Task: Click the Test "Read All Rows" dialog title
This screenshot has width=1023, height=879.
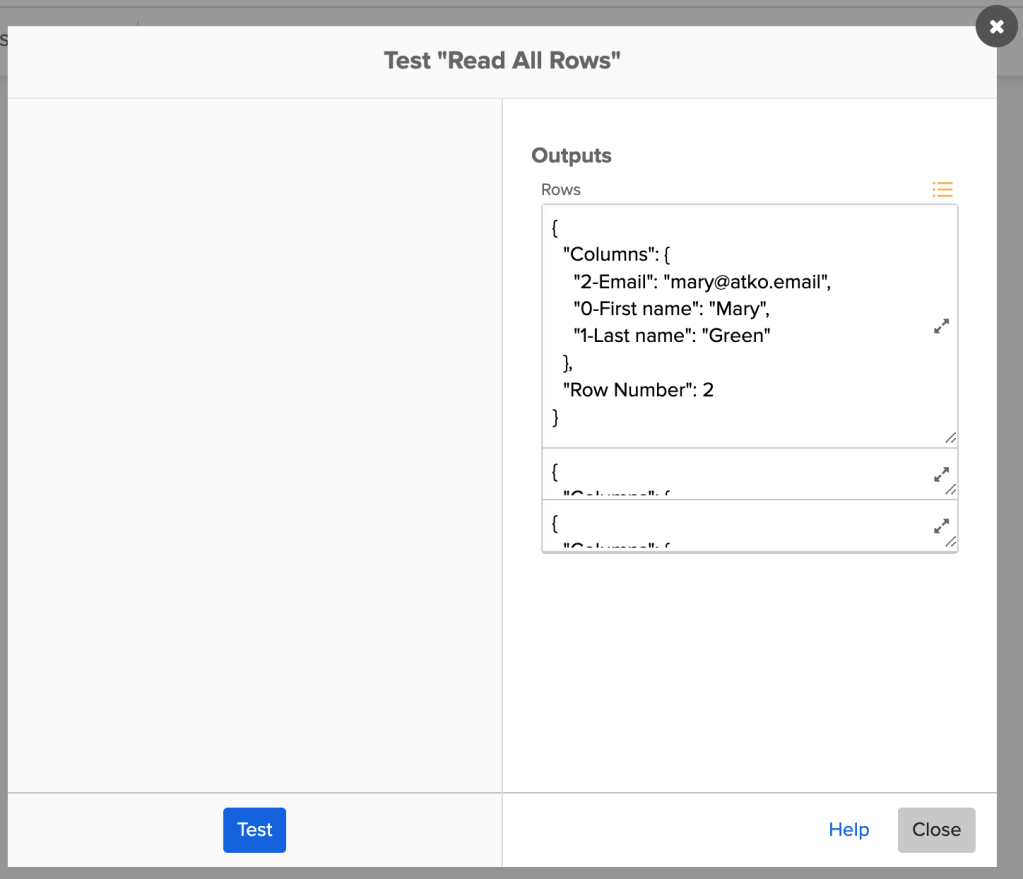Action: [x=502, y=61]
